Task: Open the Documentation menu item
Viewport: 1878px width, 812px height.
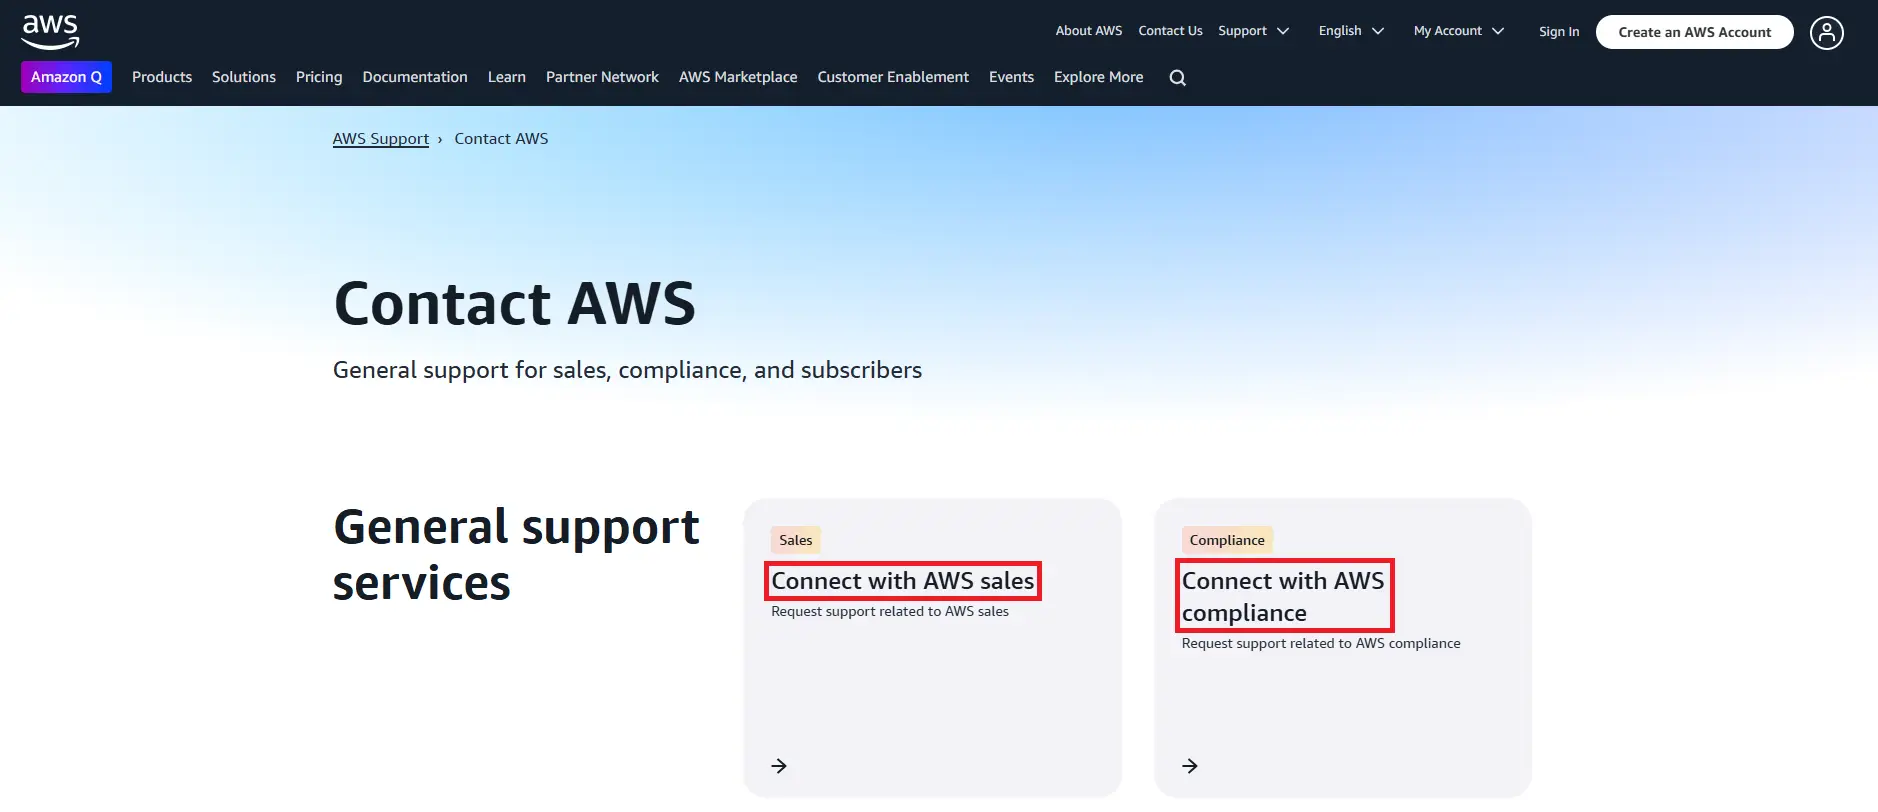Action: [x=415, y=77]
